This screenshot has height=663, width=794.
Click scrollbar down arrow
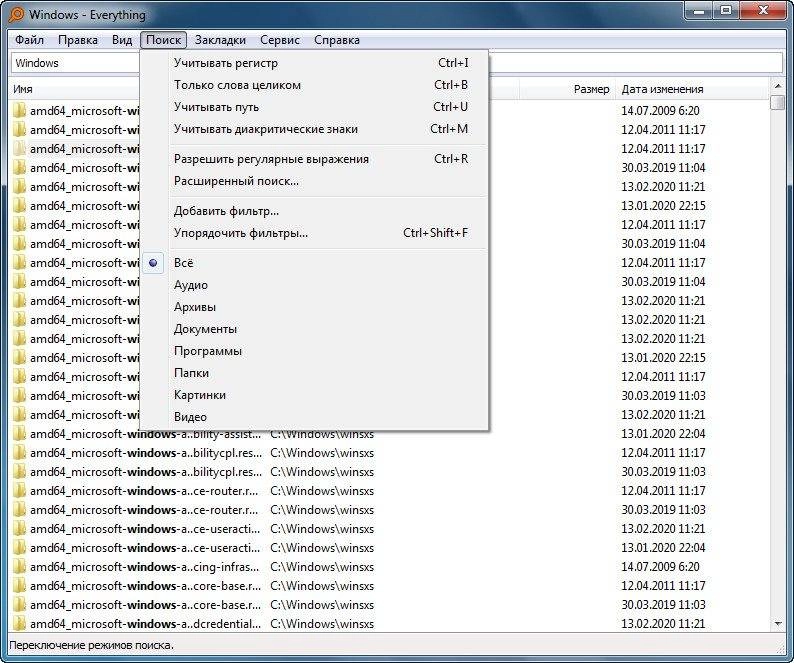pos(777,623)
